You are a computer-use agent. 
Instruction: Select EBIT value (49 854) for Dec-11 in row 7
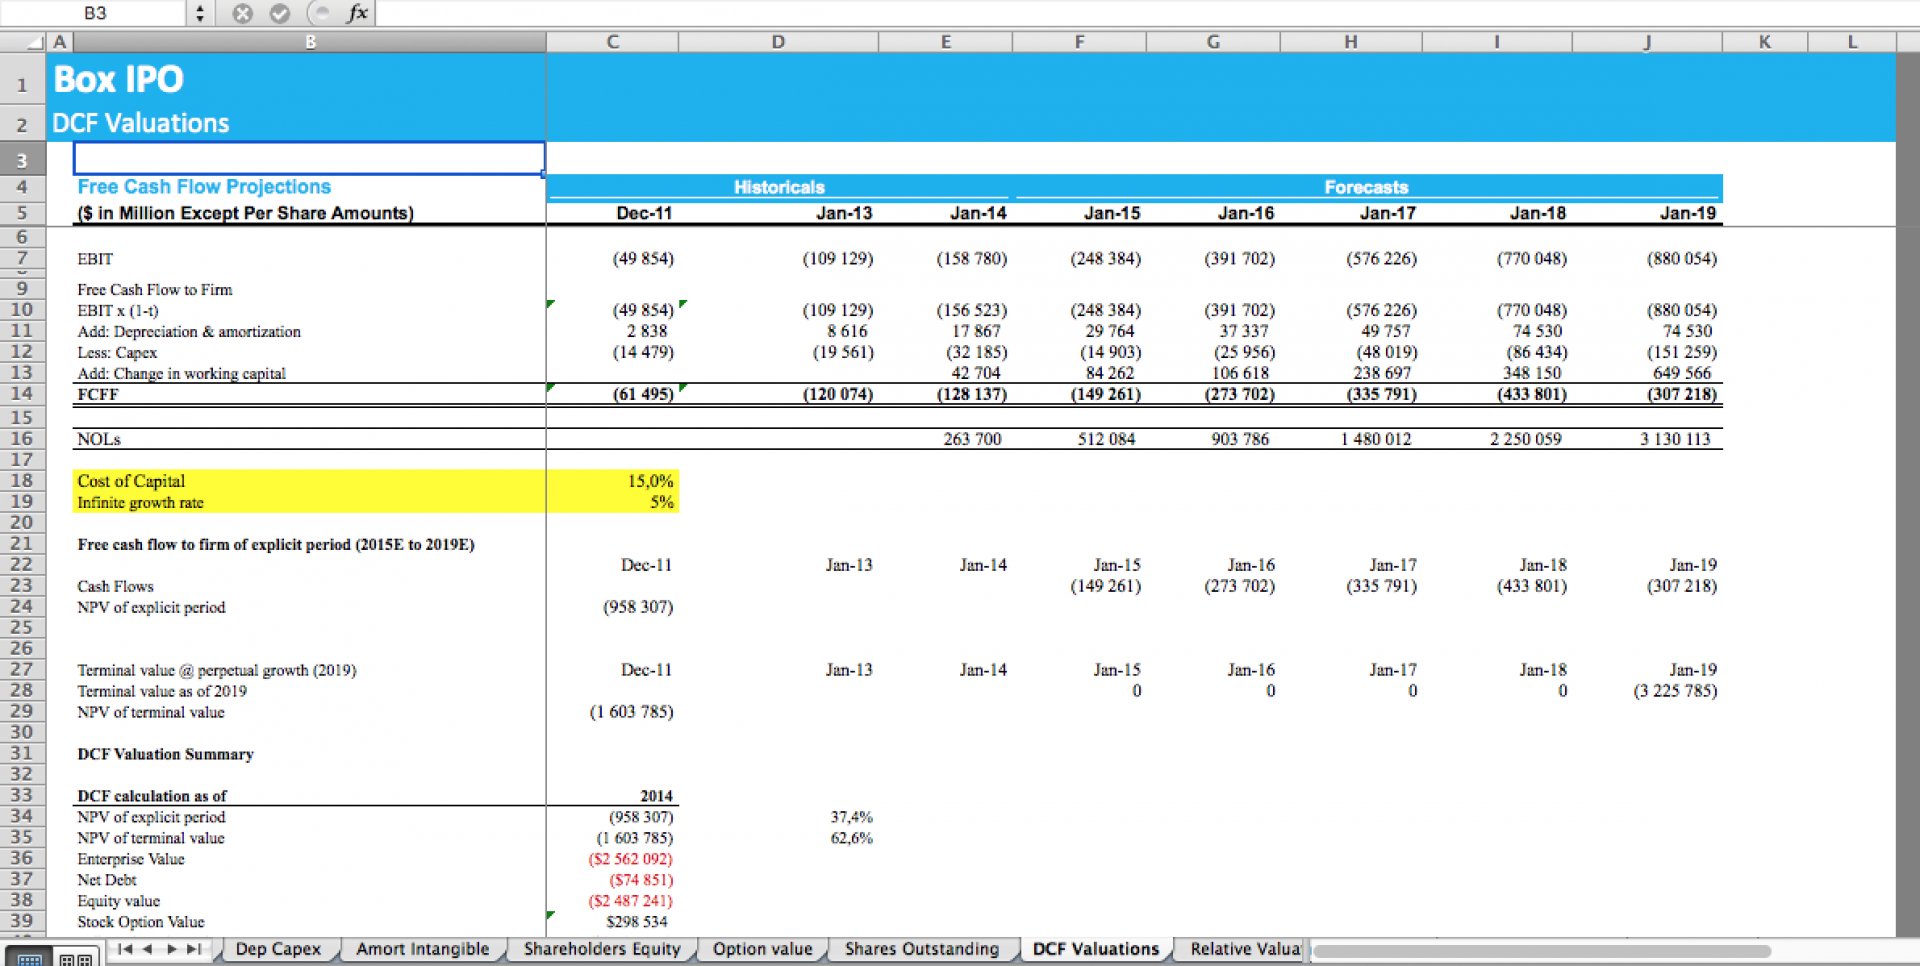[643, 259]
